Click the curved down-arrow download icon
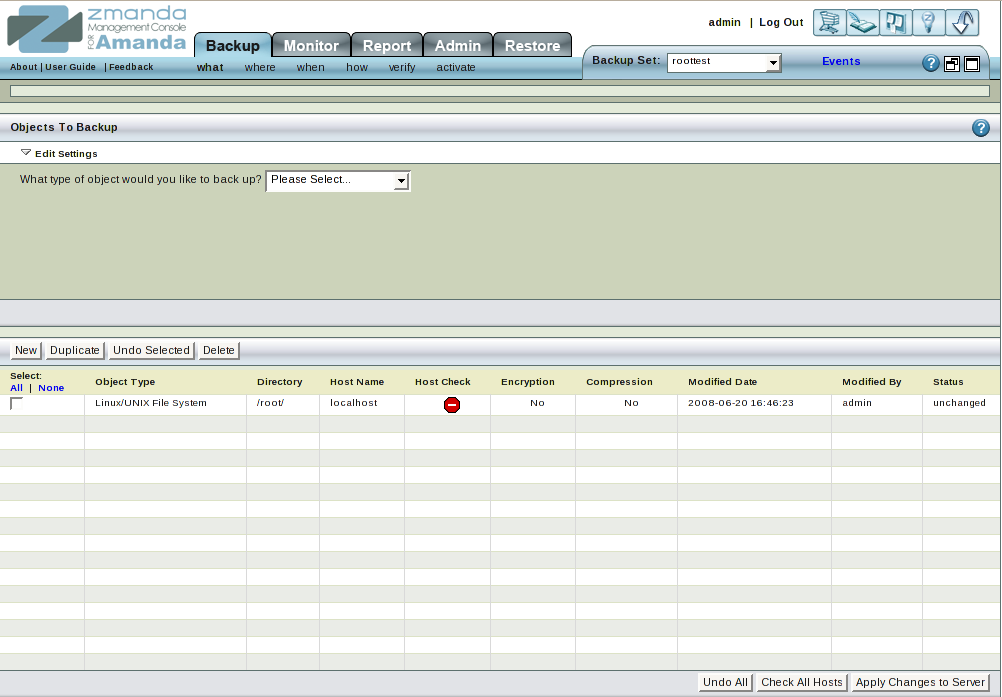This screenshot has height=697, width=1002. [x=962, y=23]
